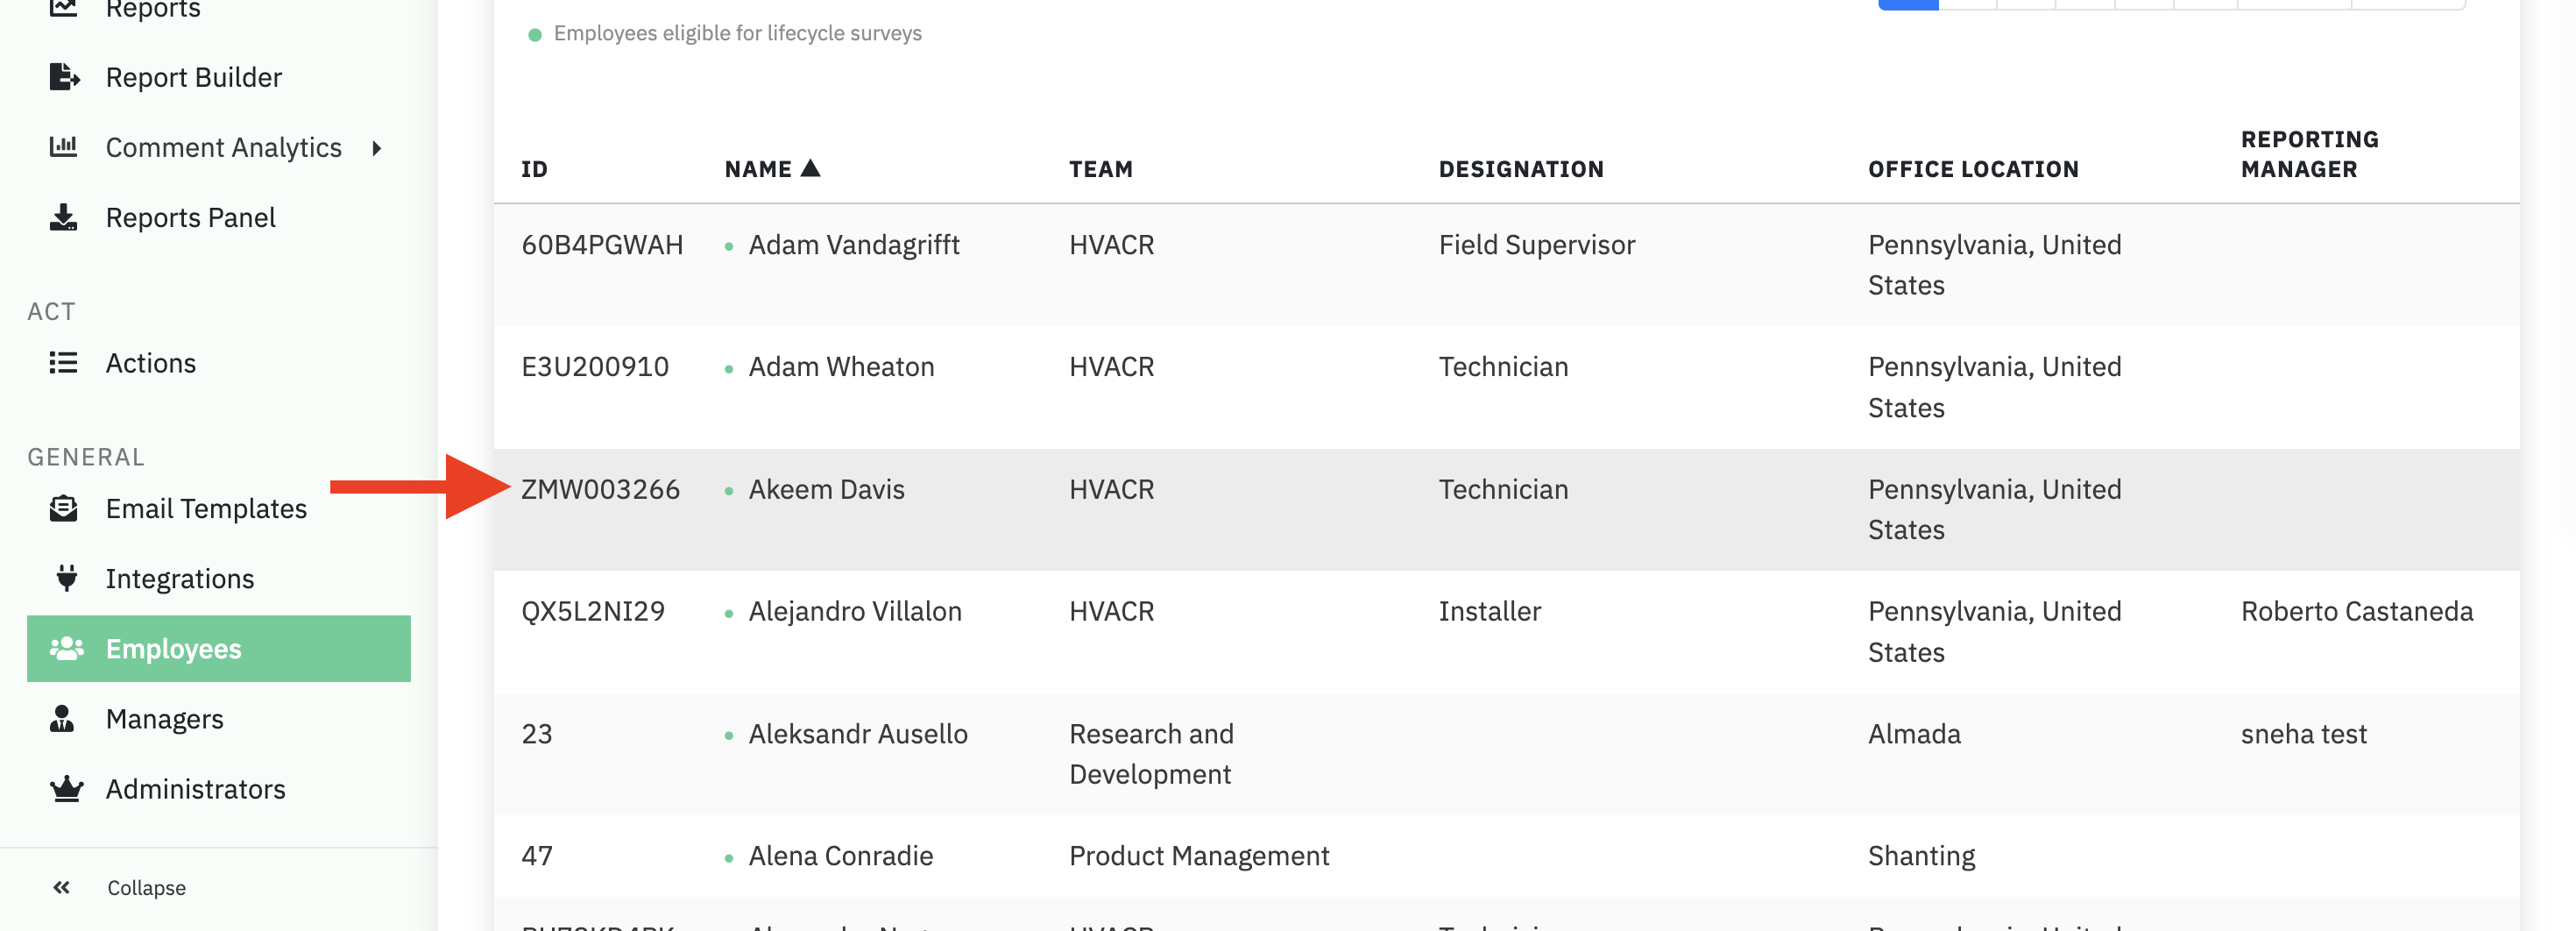Click the Administrators crown icon
Image resolution: width=2576 pixels, height=931 pixels.
click(66, 788)
